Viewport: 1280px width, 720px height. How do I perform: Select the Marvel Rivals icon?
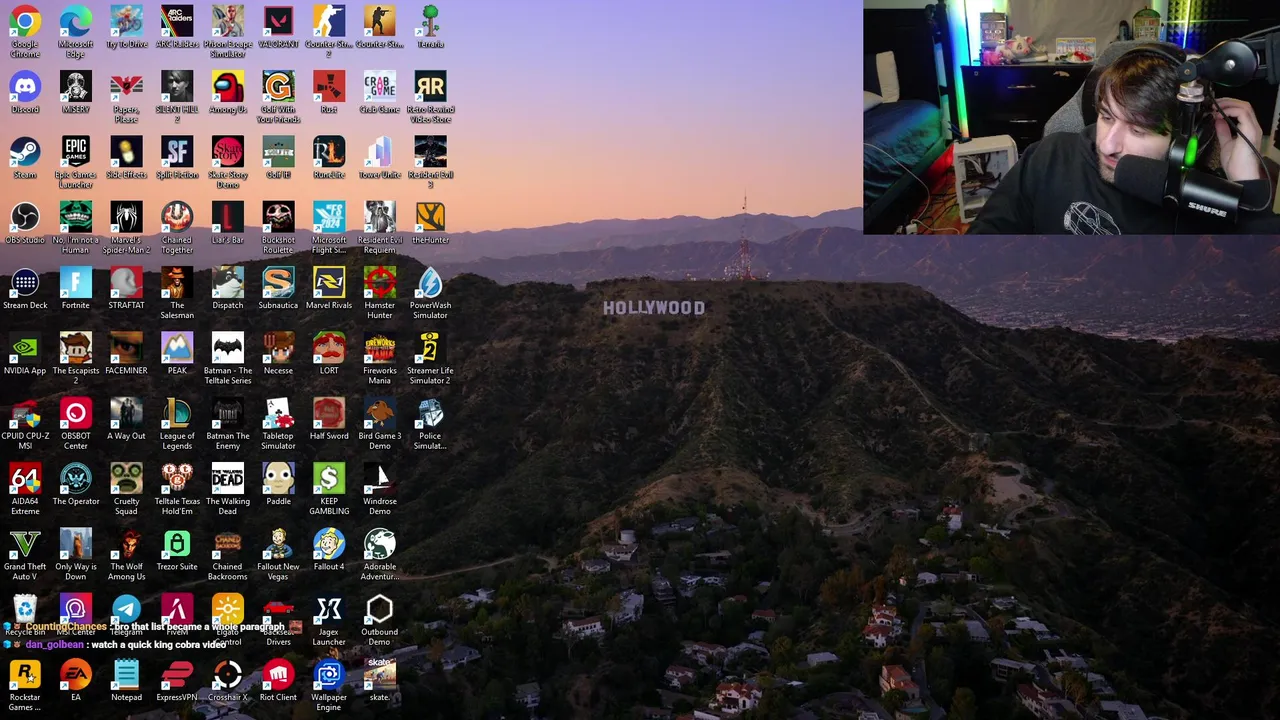click(x=329, y=283)
